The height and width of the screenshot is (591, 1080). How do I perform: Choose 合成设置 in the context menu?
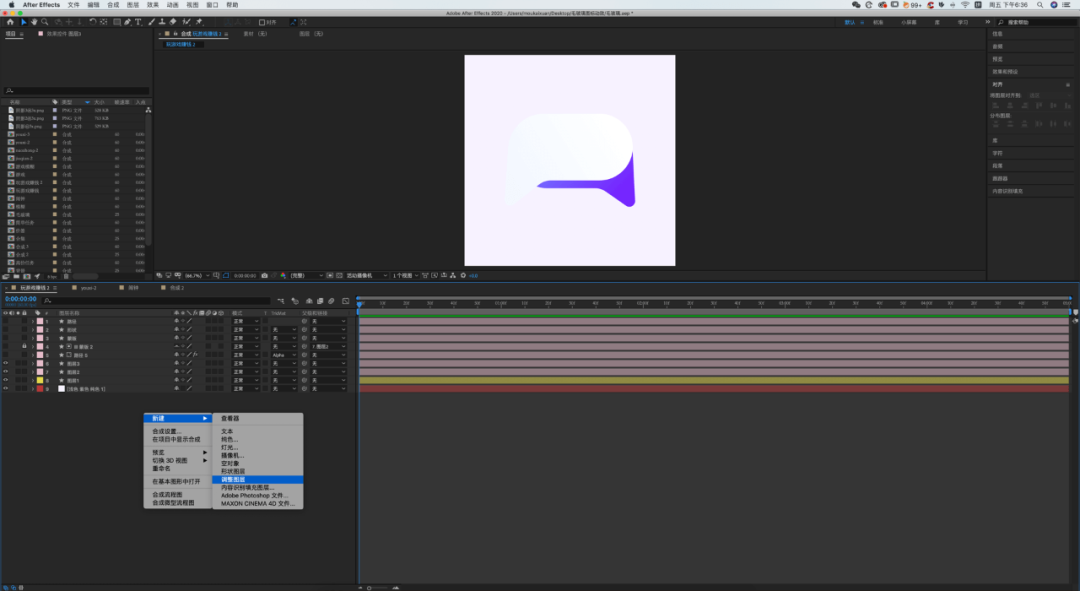167,431
